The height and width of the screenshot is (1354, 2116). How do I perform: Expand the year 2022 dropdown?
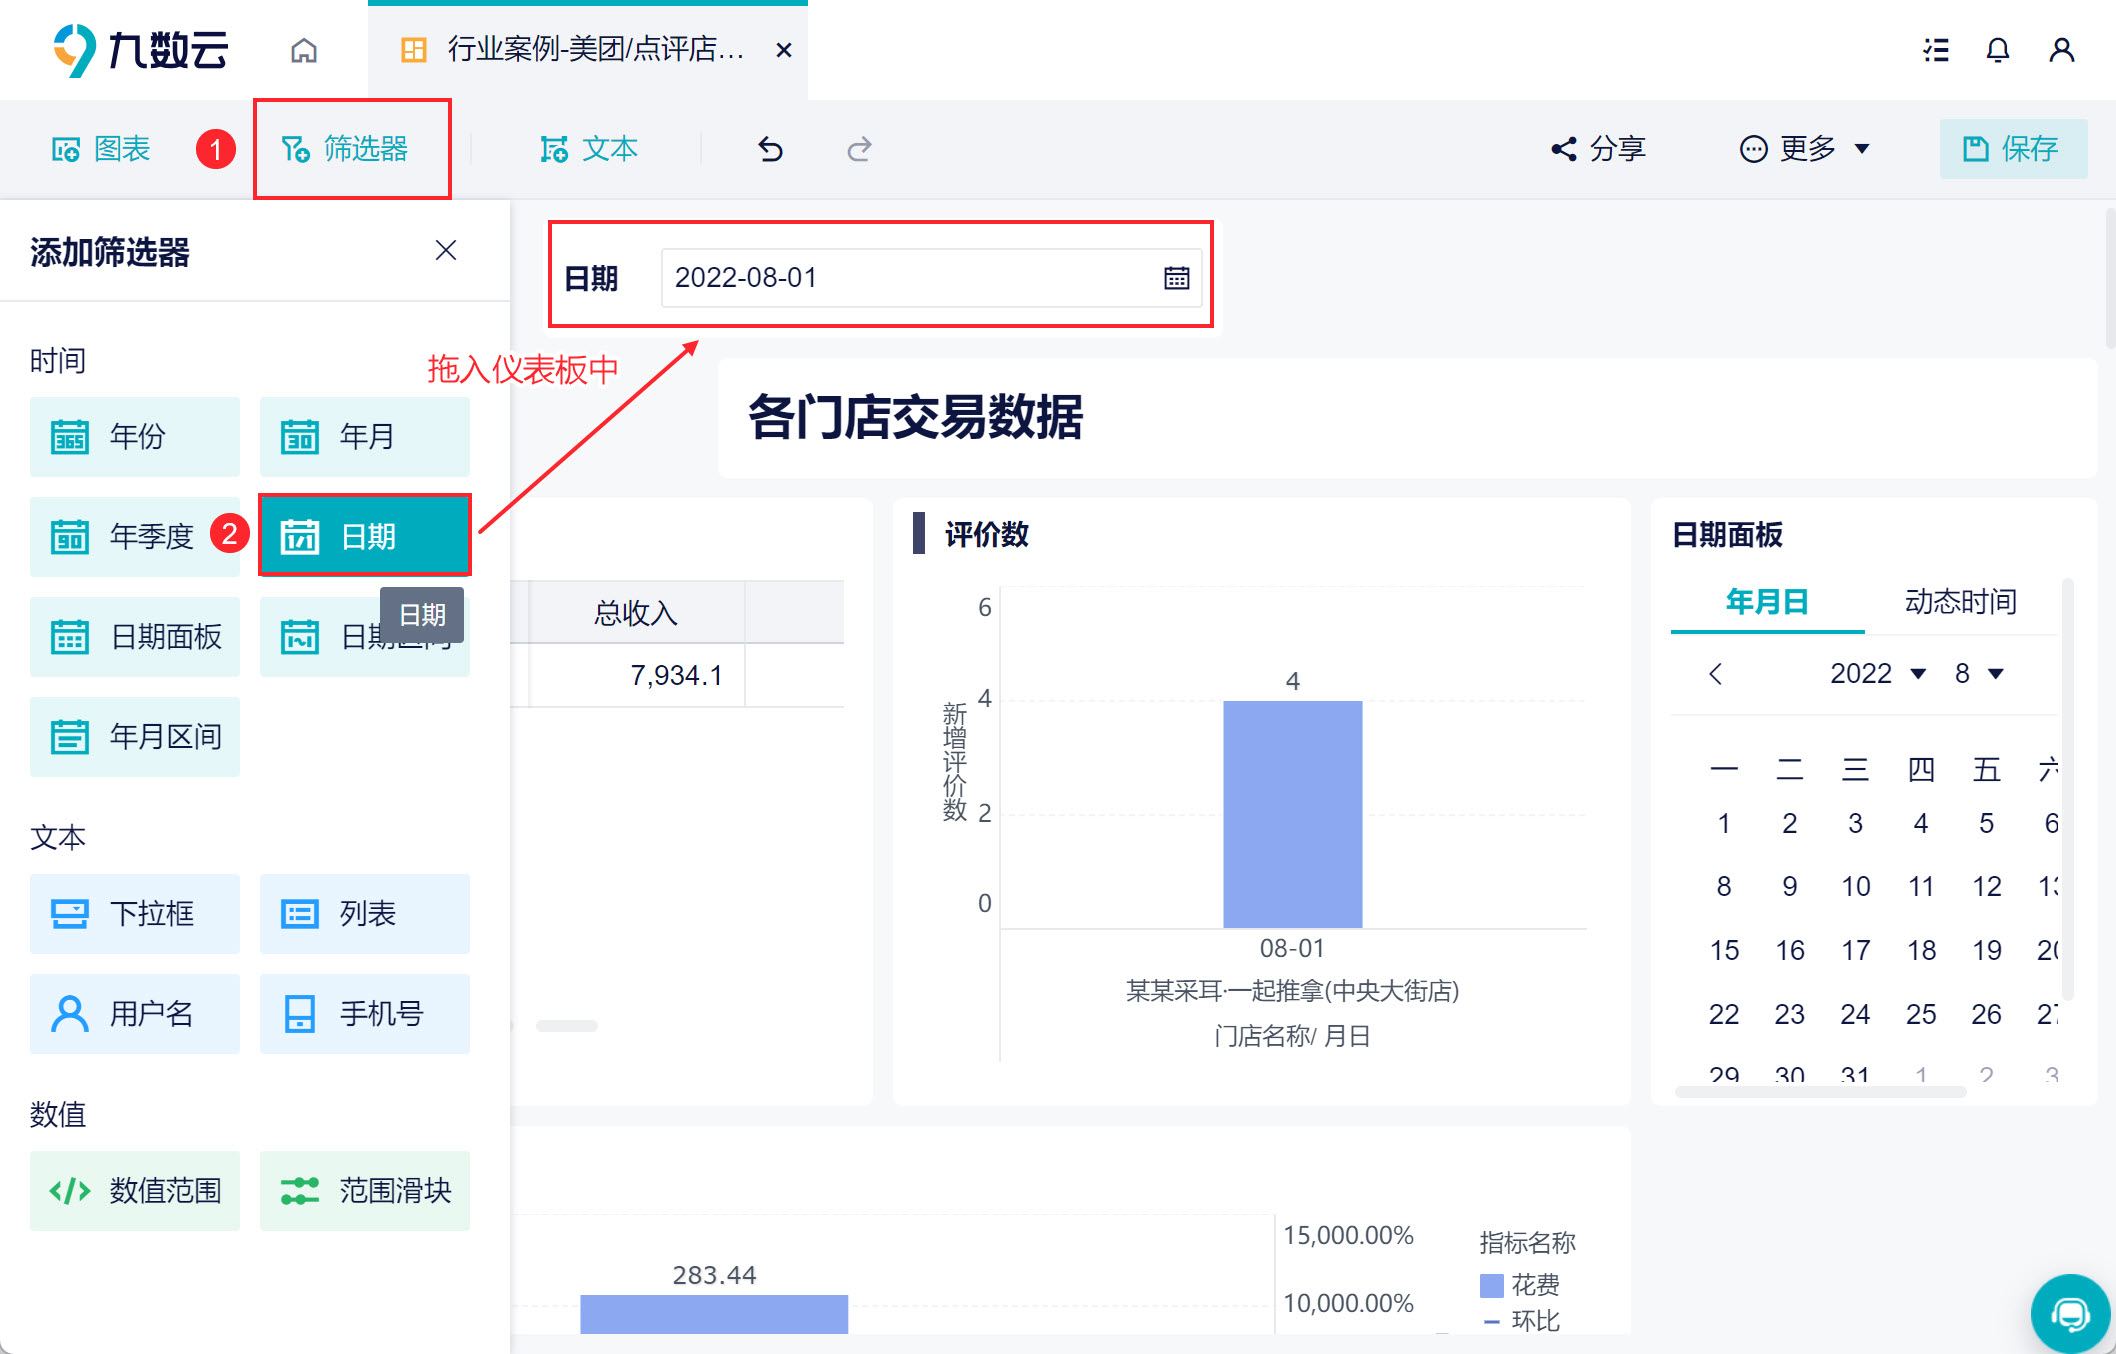pyautogui.click(x=1877, y=673)
